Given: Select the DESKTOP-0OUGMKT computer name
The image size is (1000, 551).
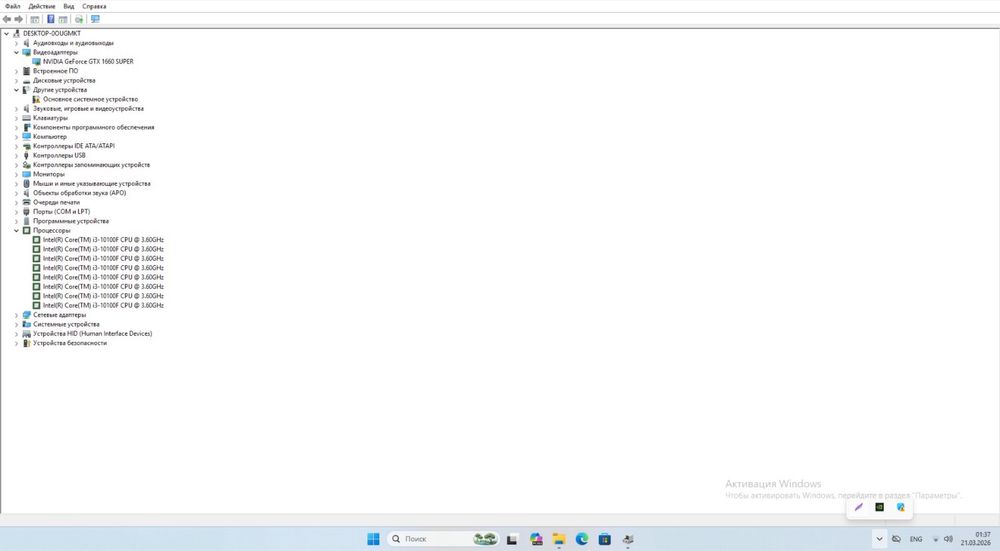Looking at the screenshot, I should (52, 33).
